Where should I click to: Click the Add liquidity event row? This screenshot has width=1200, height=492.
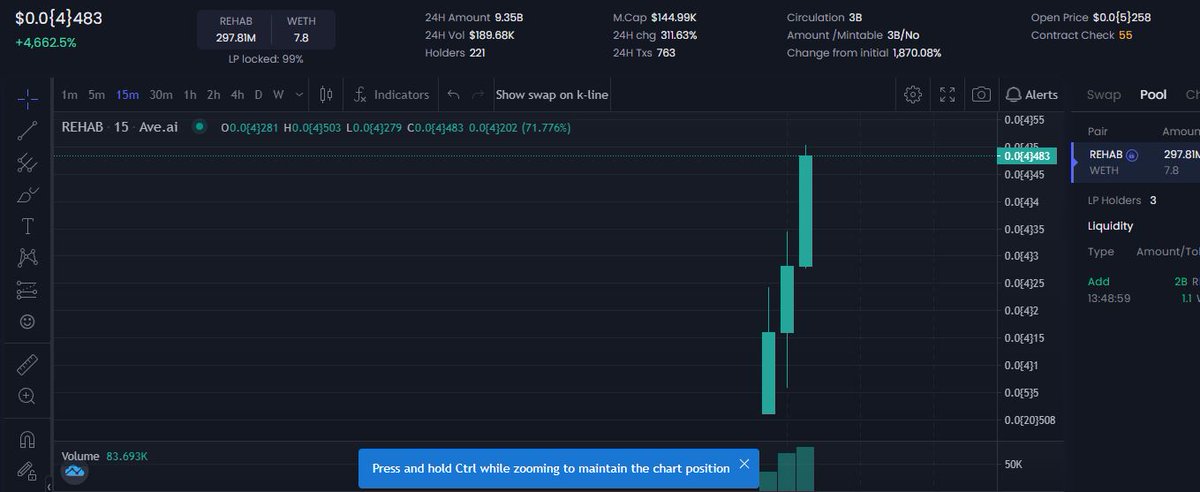pos(1142,290)
